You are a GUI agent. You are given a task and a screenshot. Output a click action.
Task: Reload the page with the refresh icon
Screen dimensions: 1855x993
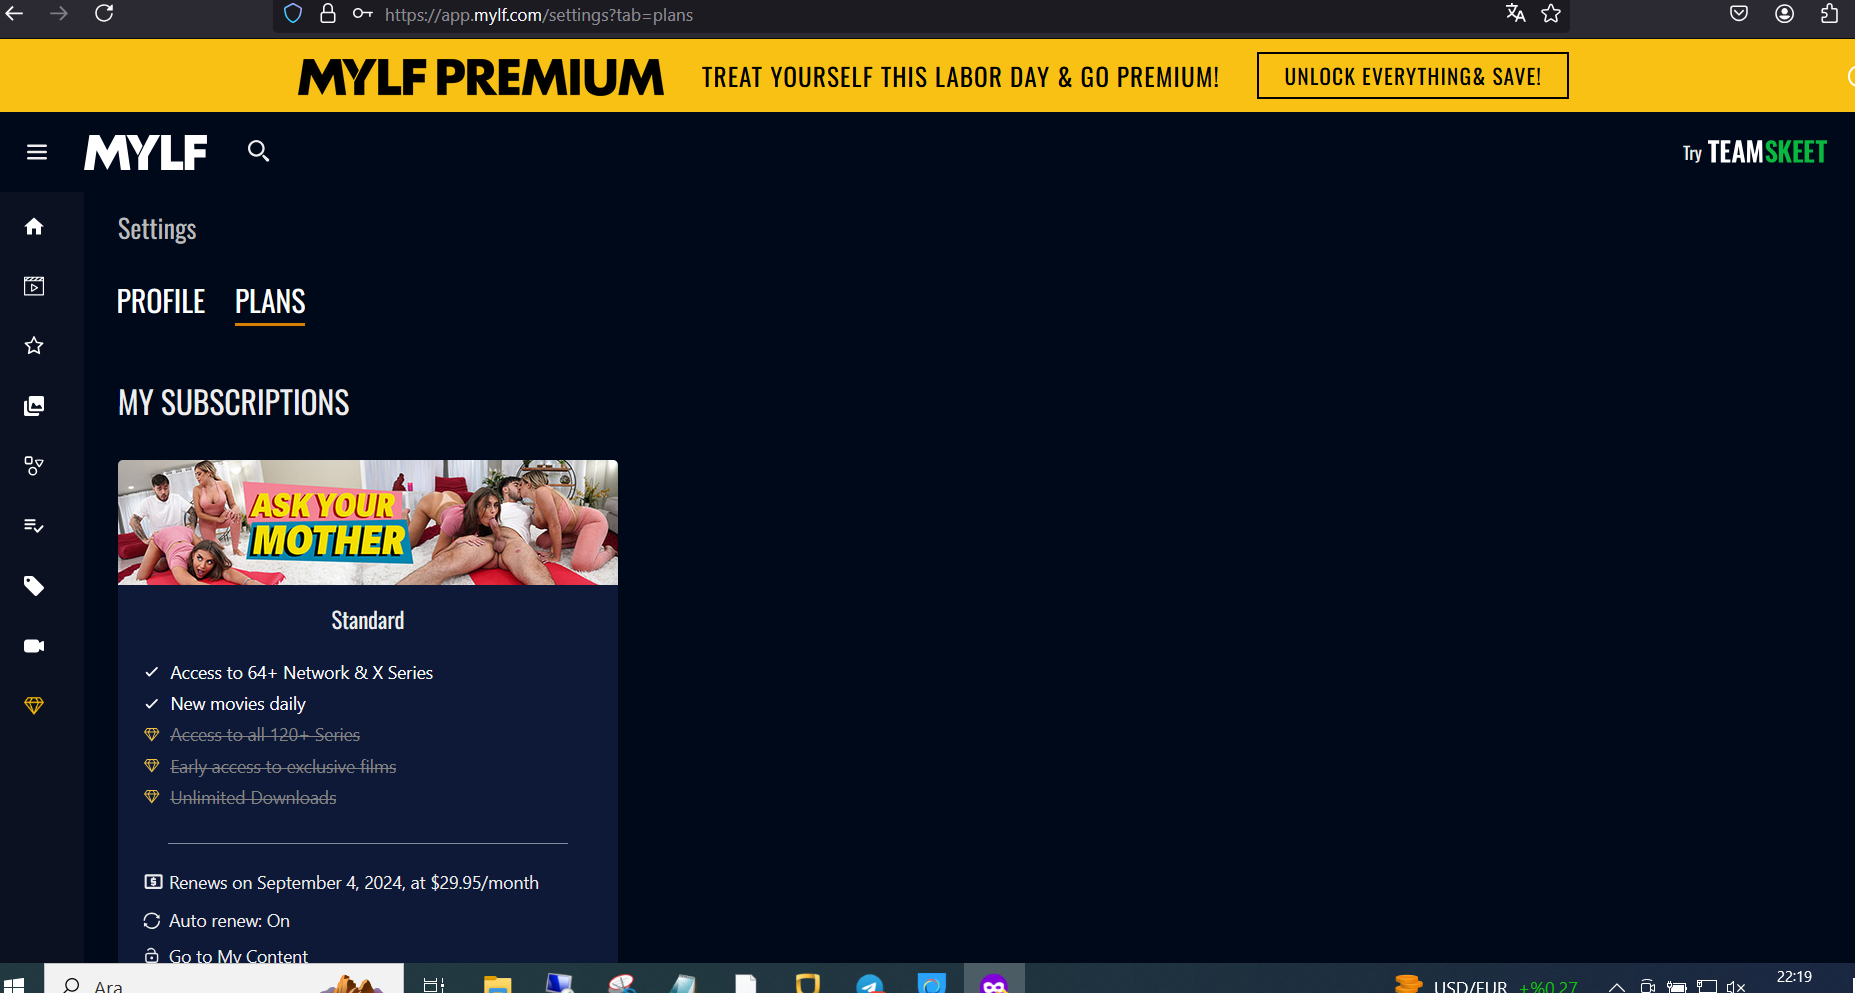[104, 14]
